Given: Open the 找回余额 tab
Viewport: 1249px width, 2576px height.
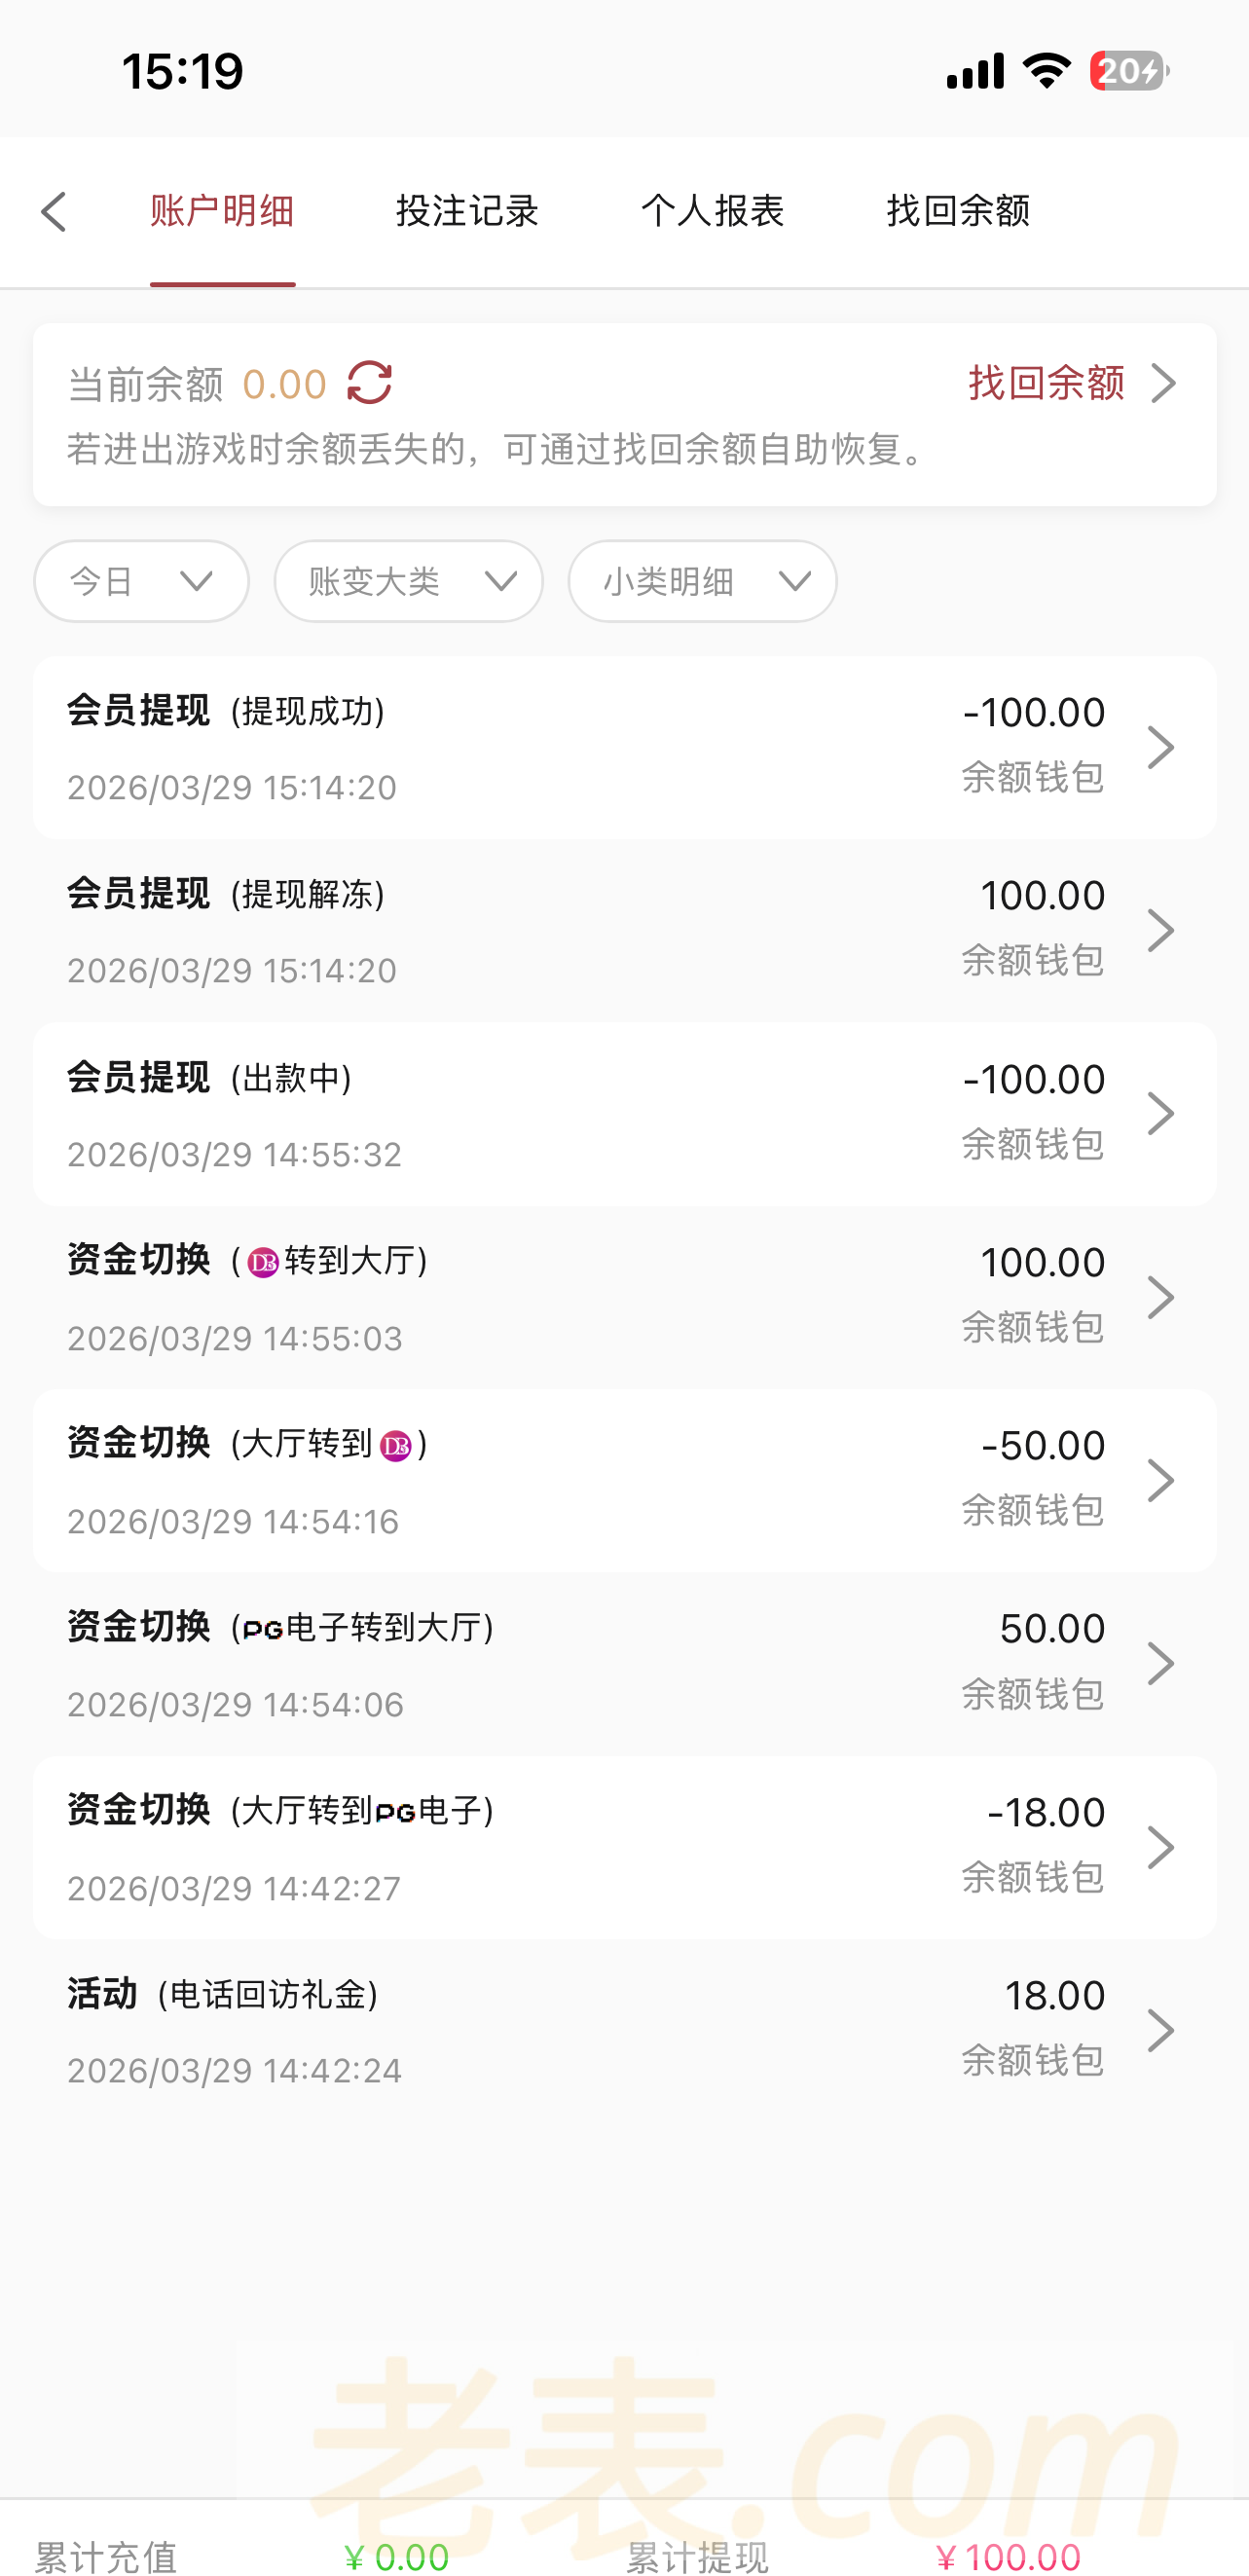Looking at the screenshot, I should pos(958,211).
